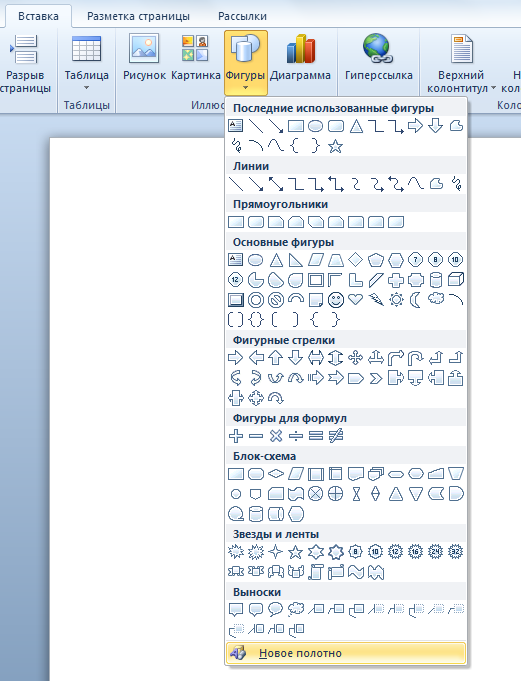Choose the oval in Основные фигуры
This screenshot has width=521, height=681.
(256, 260)
